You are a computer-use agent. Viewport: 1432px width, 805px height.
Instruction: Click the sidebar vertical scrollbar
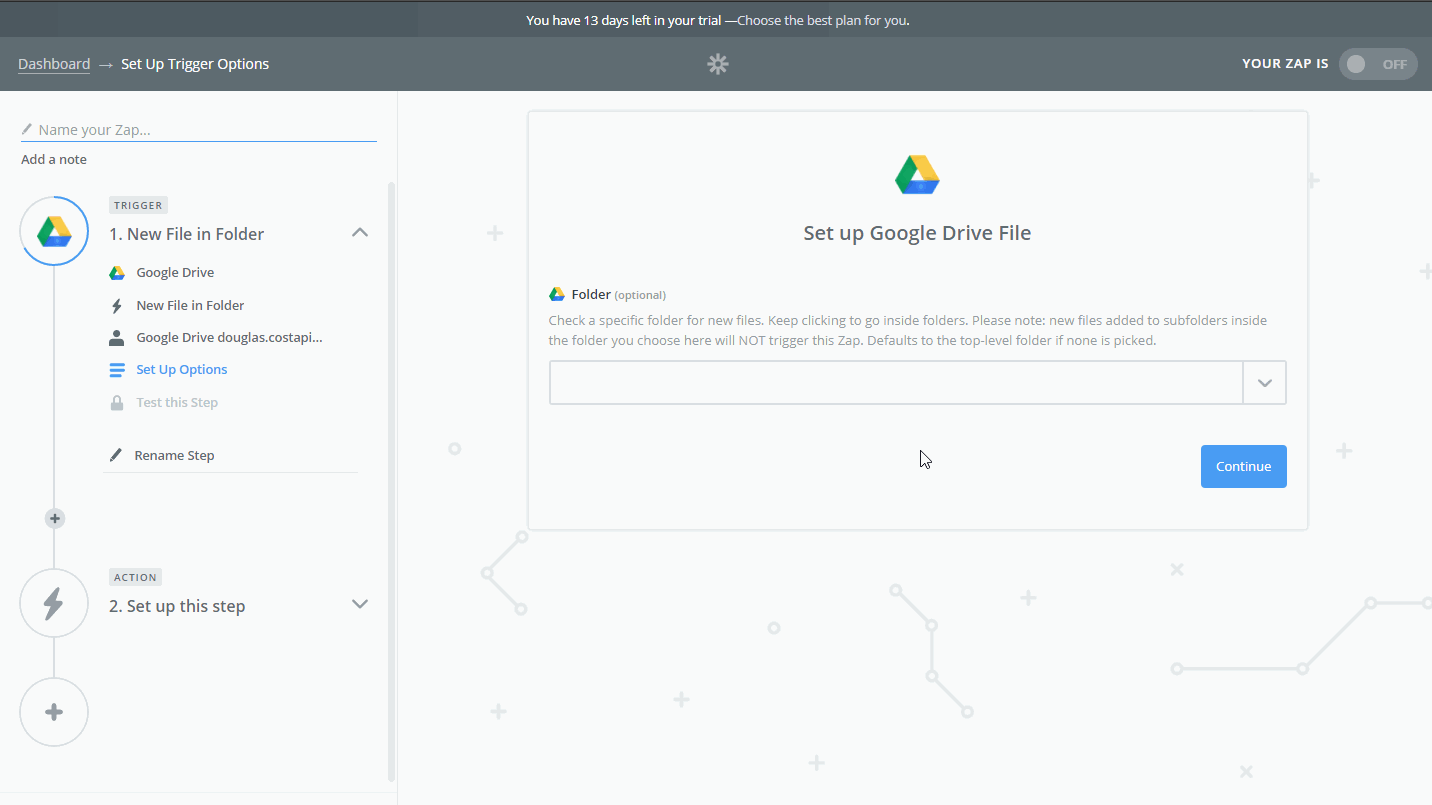391,481
